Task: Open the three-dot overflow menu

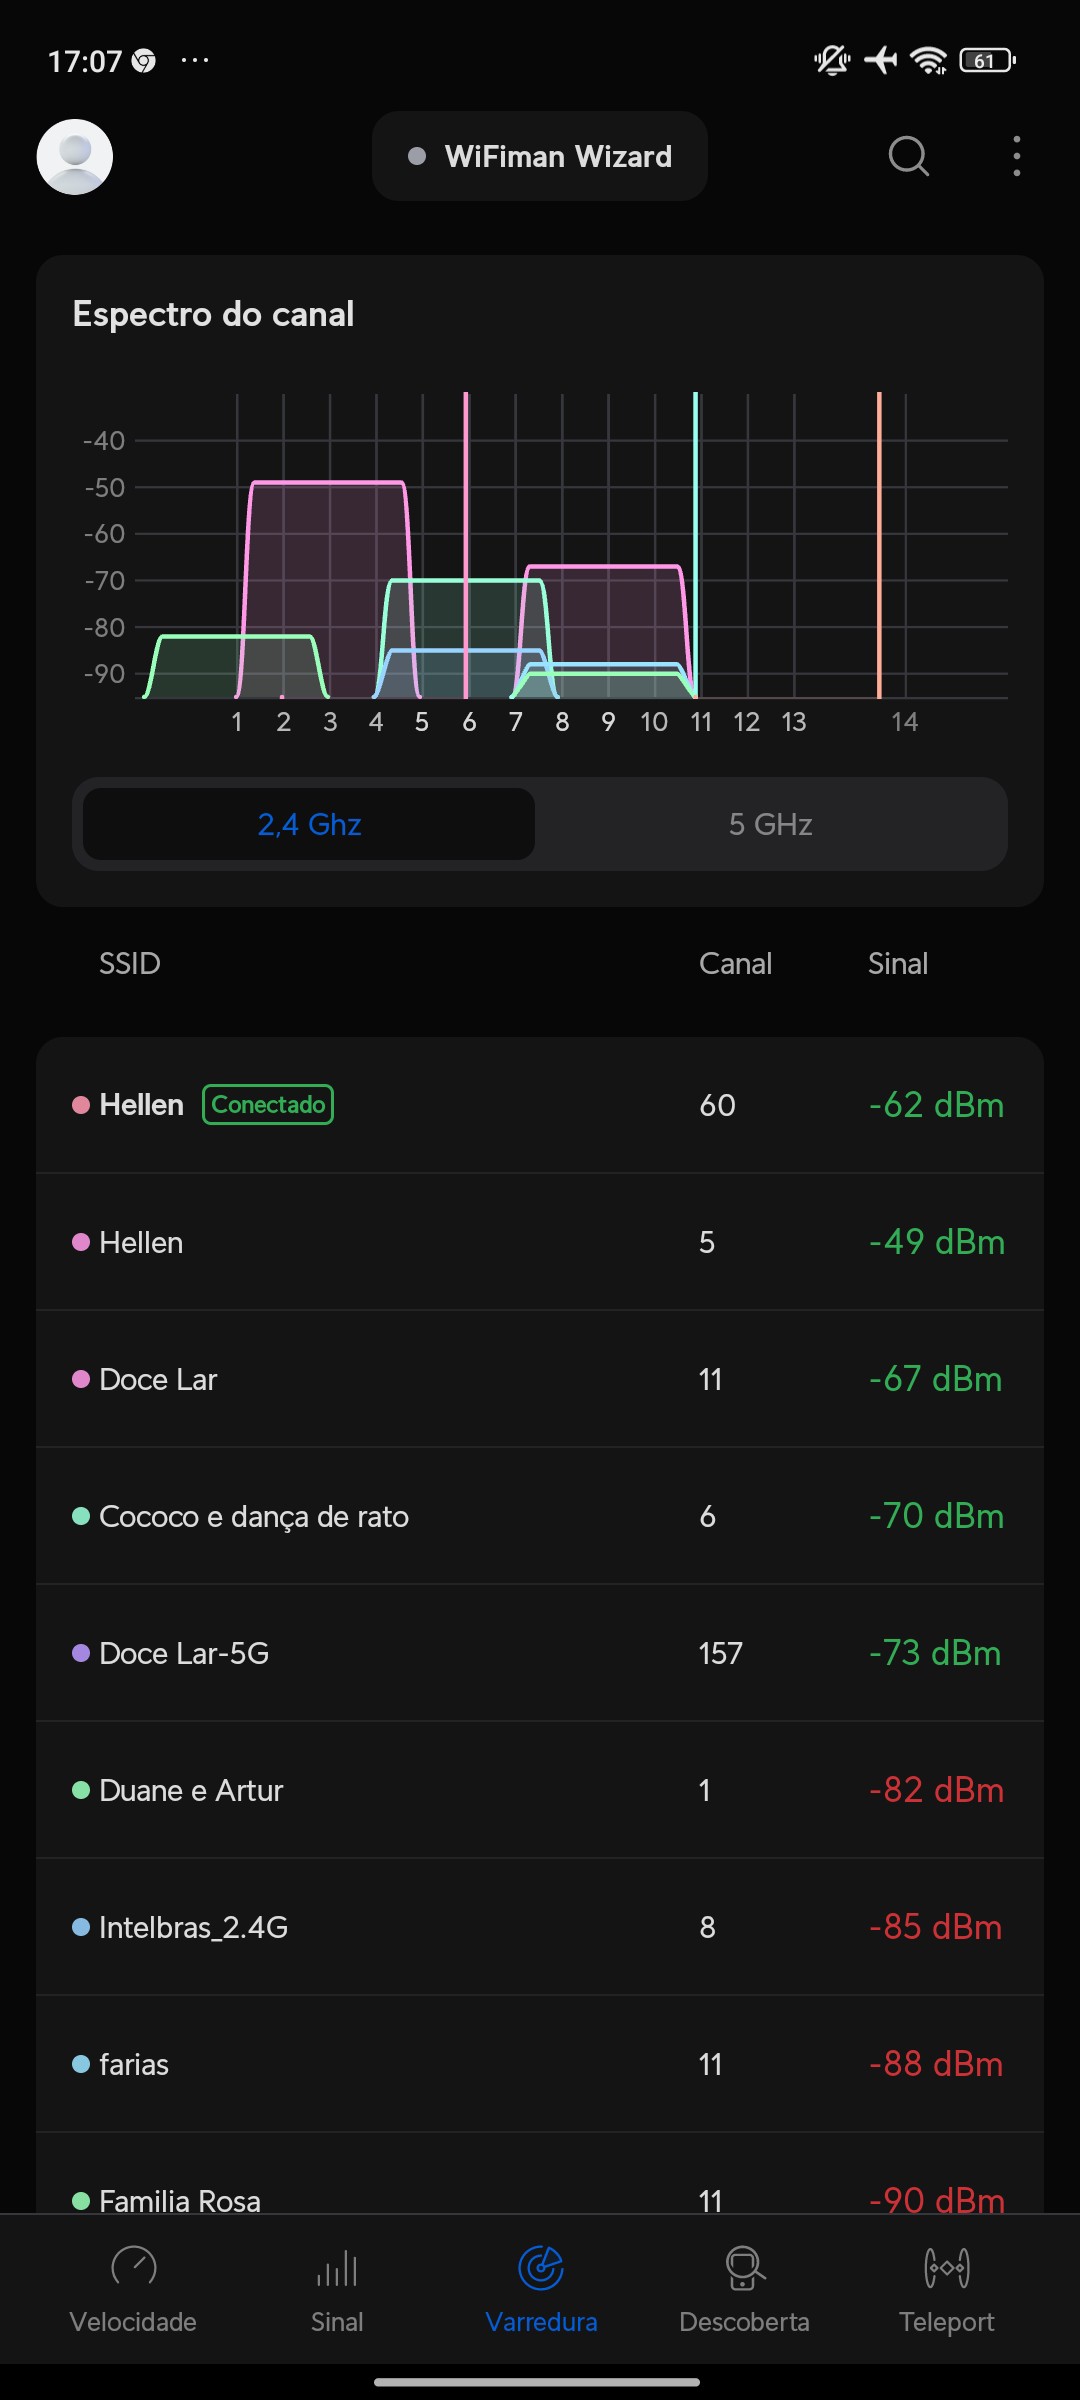Action: [1016, 156]
